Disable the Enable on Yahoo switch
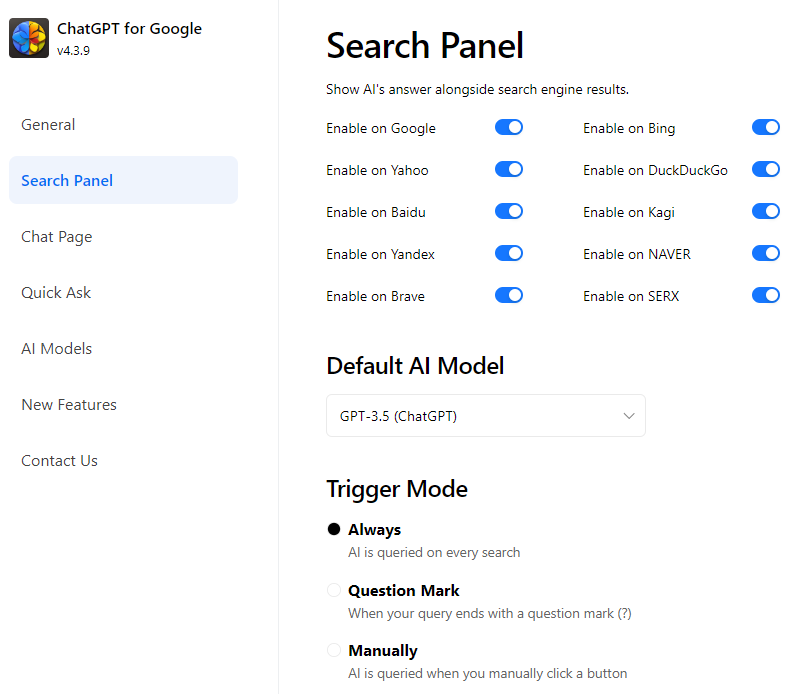Screen dimensions: 797x694 point(509,169)
